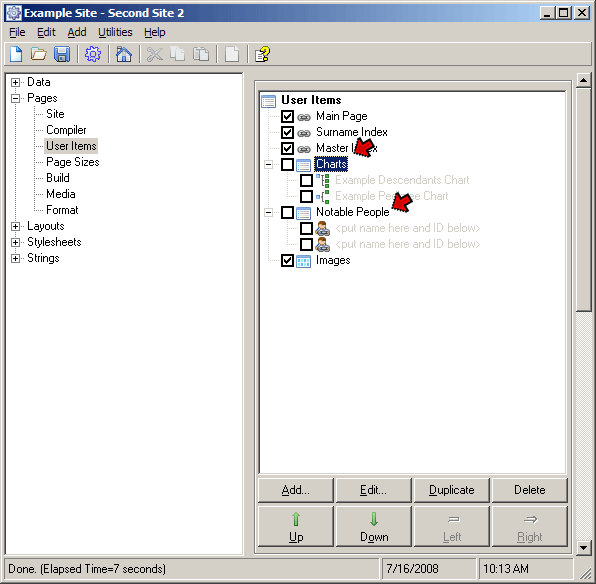Image resolution: width=596 pixels, height=584 pixels.
Task: Click the vertical scrollbar thumb
Action: coord(583,200)
